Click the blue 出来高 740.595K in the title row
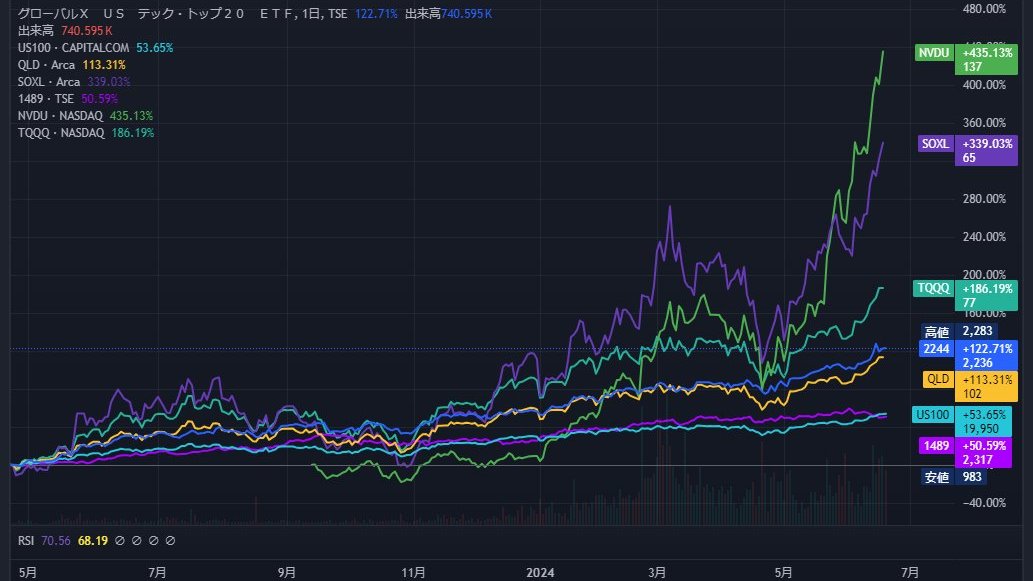The image size is (1033, 581). (448, 13)
